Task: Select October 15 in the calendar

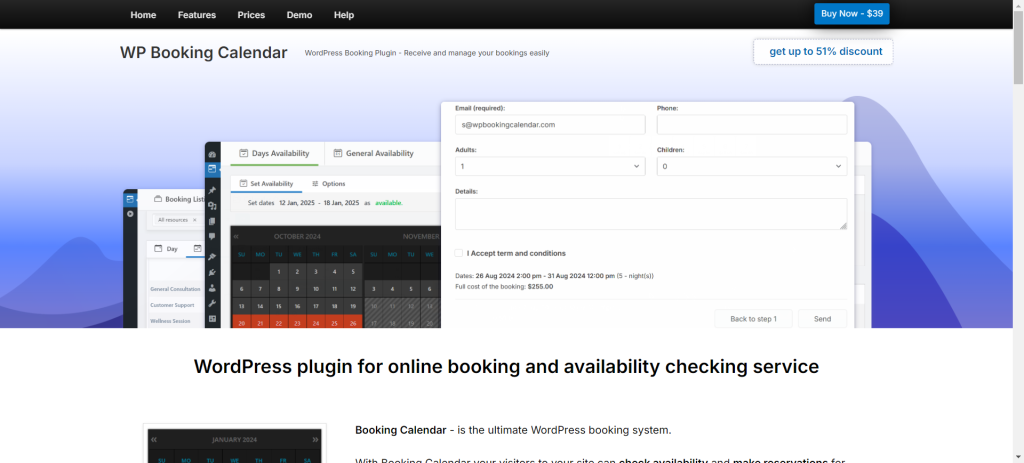Action: click(279, 306)
